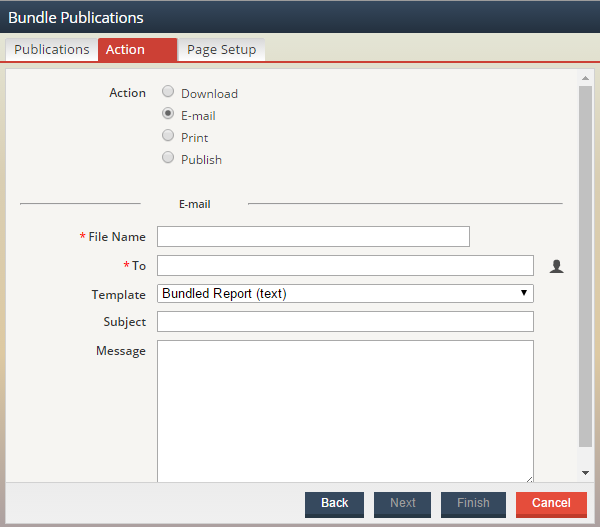
Task: Select the E-mail action option
Action: coord(168,113)
